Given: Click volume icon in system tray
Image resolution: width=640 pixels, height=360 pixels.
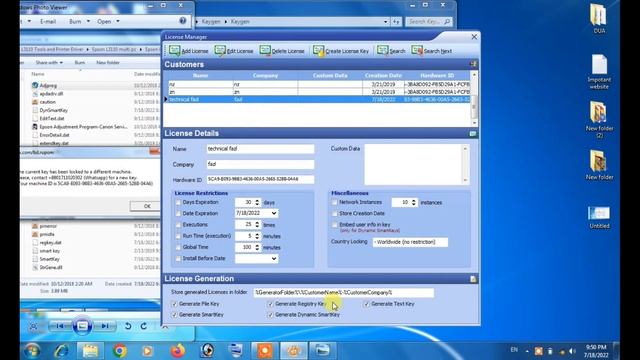Looking at the screenshot, I should 572,351.
